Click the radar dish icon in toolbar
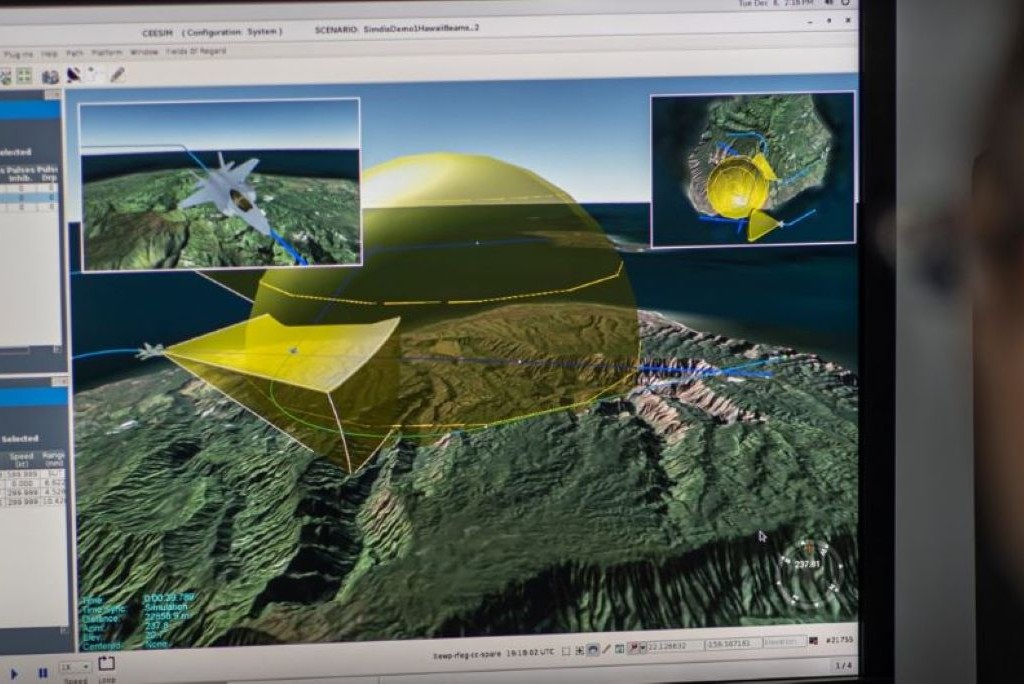The image size is (1024, 684). pos(73,75)
